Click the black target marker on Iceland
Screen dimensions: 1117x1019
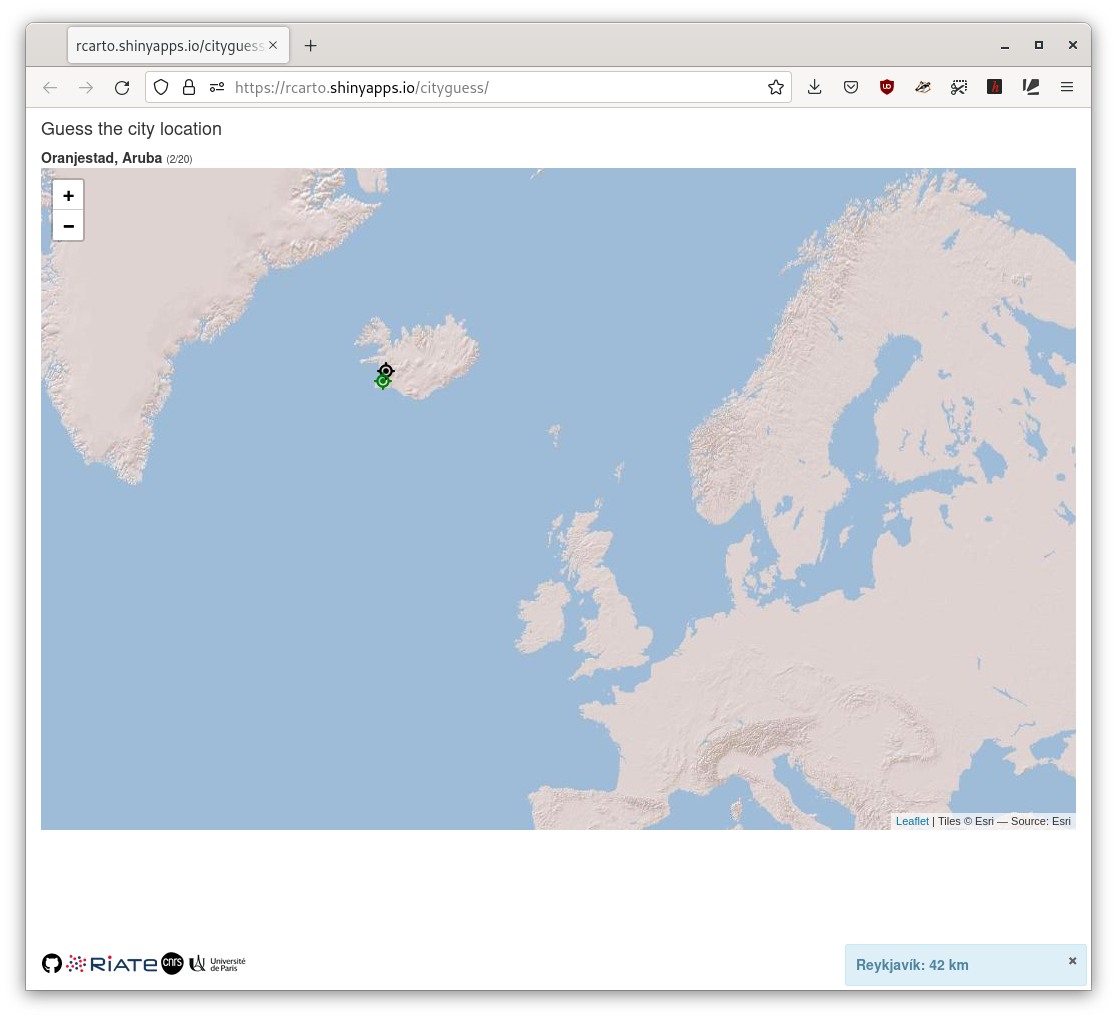[386, 371]
